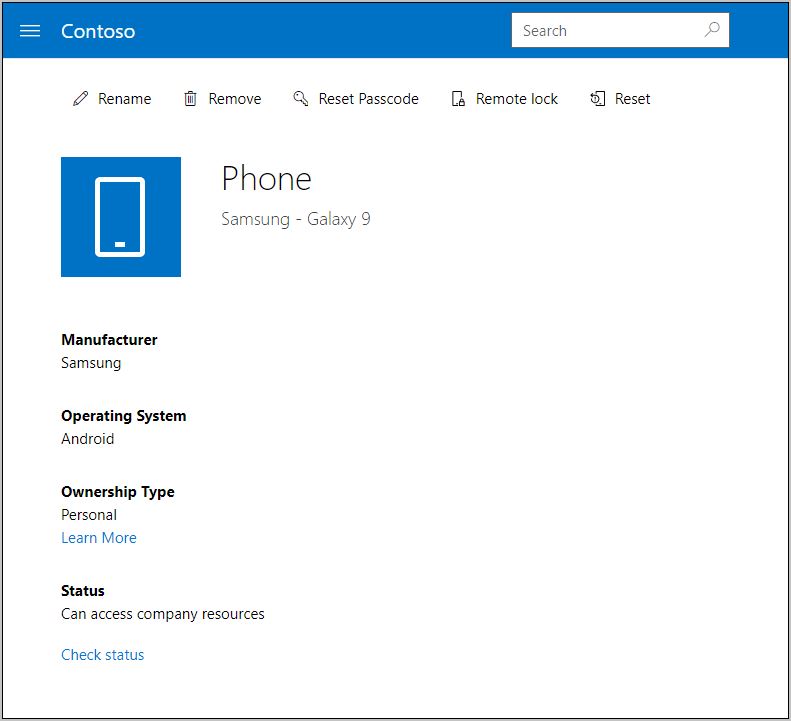Click the Check status link
Image resolution: width=791 pixels, height=721 pixels.
(x=102, y=655)
